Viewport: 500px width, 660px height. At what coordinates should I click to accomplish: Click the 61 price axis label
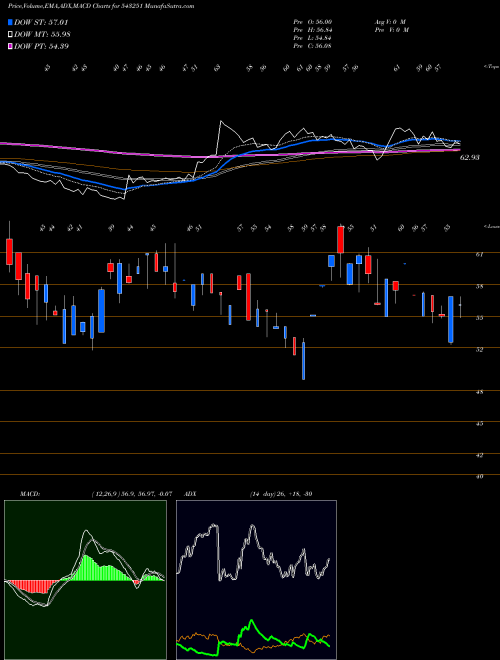[x=479, y=254]
